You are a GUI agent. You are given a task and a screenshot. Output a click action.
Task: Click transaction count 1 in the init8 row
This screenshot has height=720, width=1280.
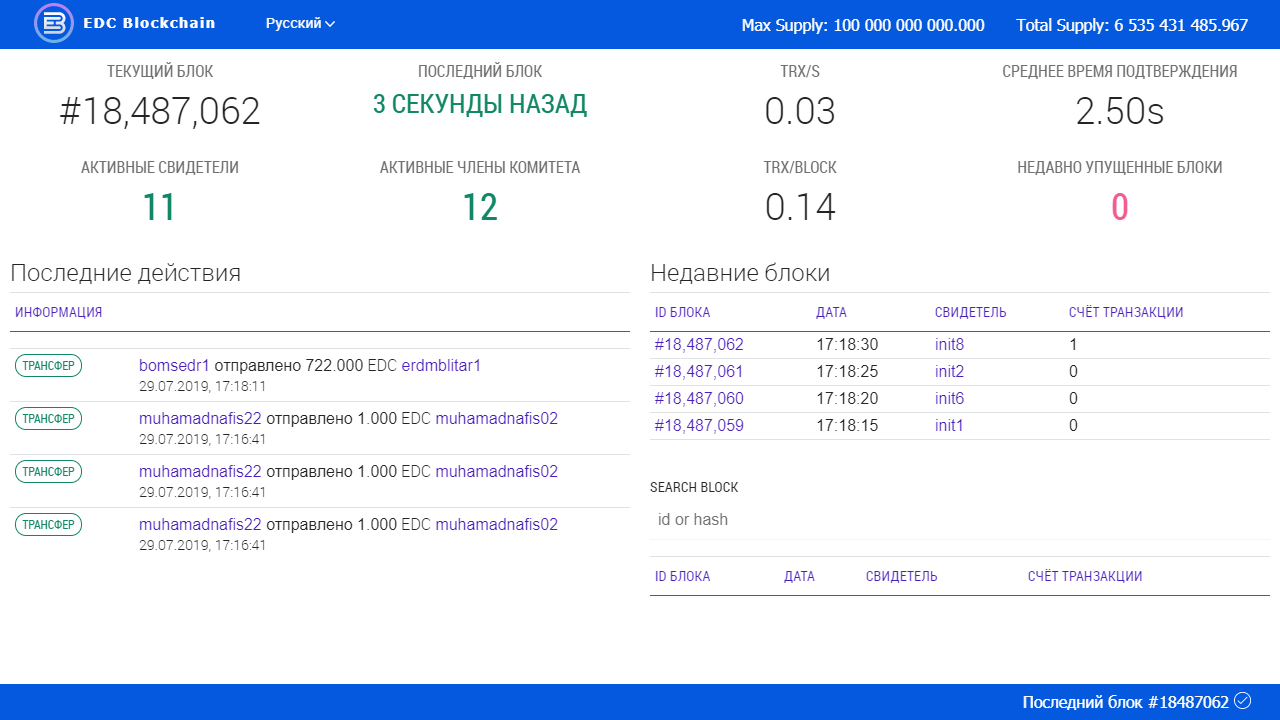tap(1073, 345)
